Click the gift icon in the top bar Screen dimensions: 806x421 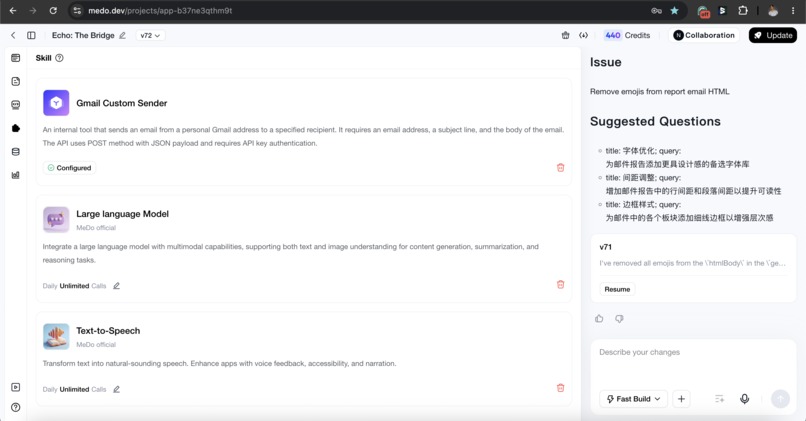(x=565, y=35)
